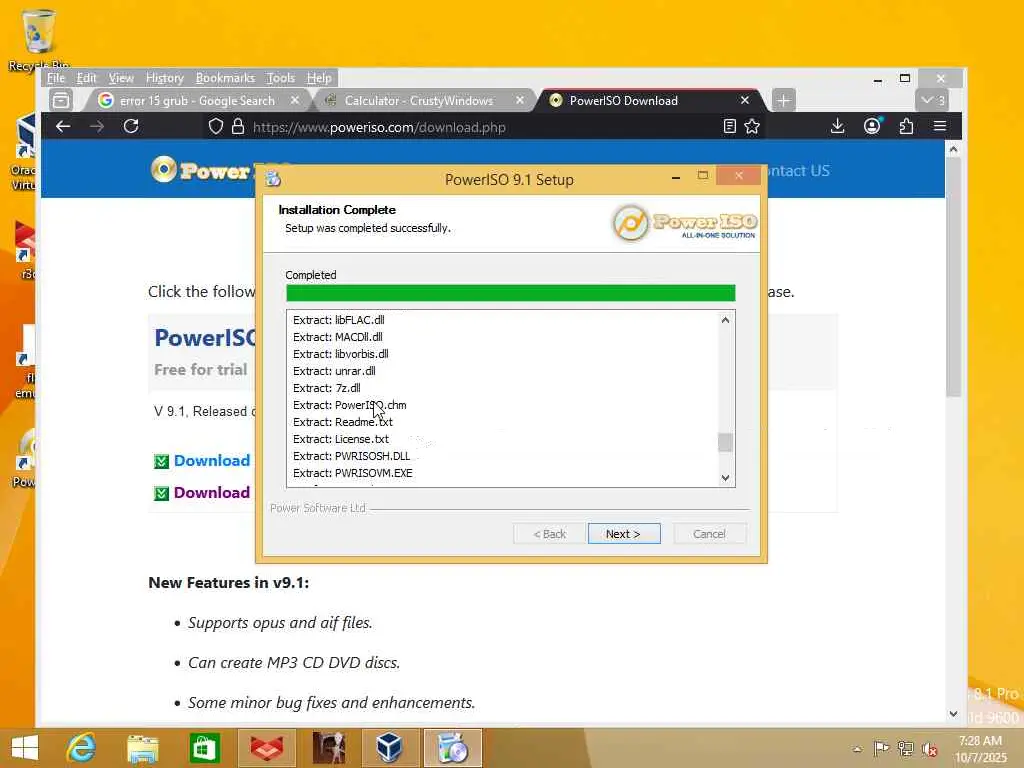
Task: Open Firefox hamburger application menu
Action: (x=940, y=126)
